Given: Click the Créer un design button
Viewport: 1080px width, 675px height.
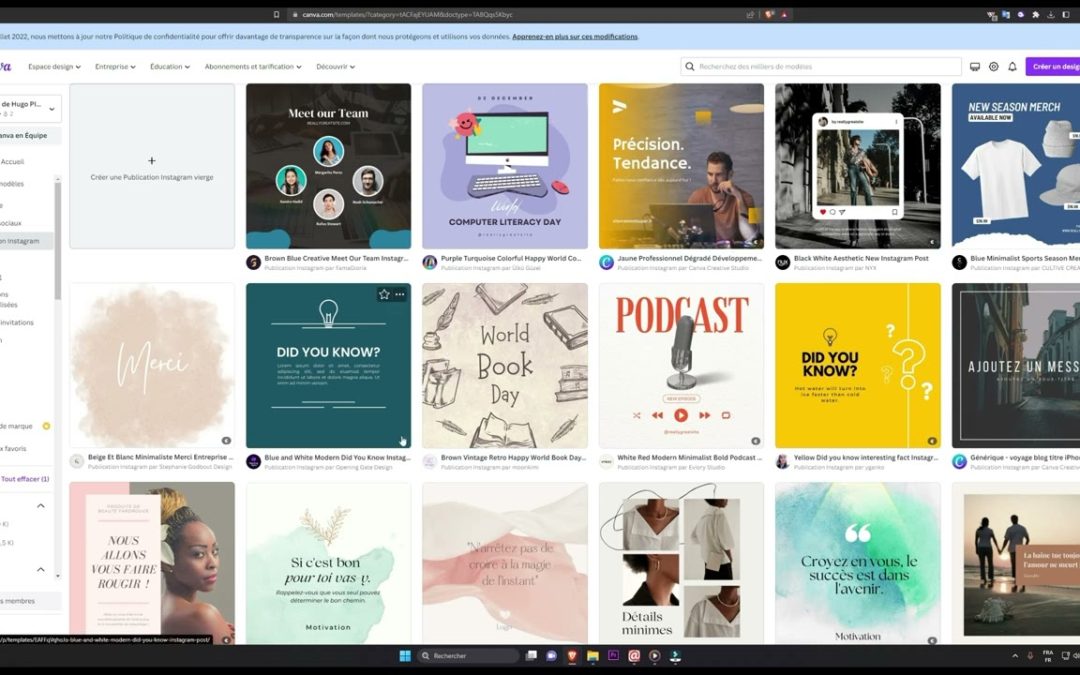Looking at the screenshot, I should (1053, 67).
